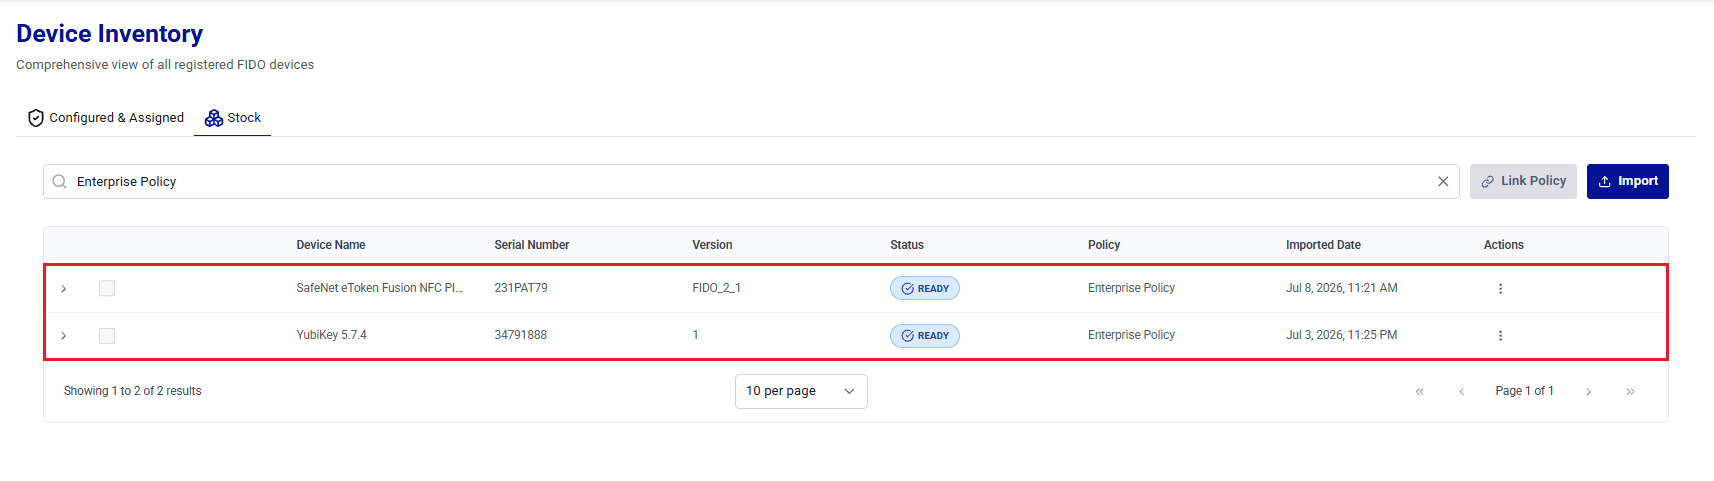Click date Jul 8, 2026, 11:21 AM
Screen dimensions: 1714x481
1342,288
